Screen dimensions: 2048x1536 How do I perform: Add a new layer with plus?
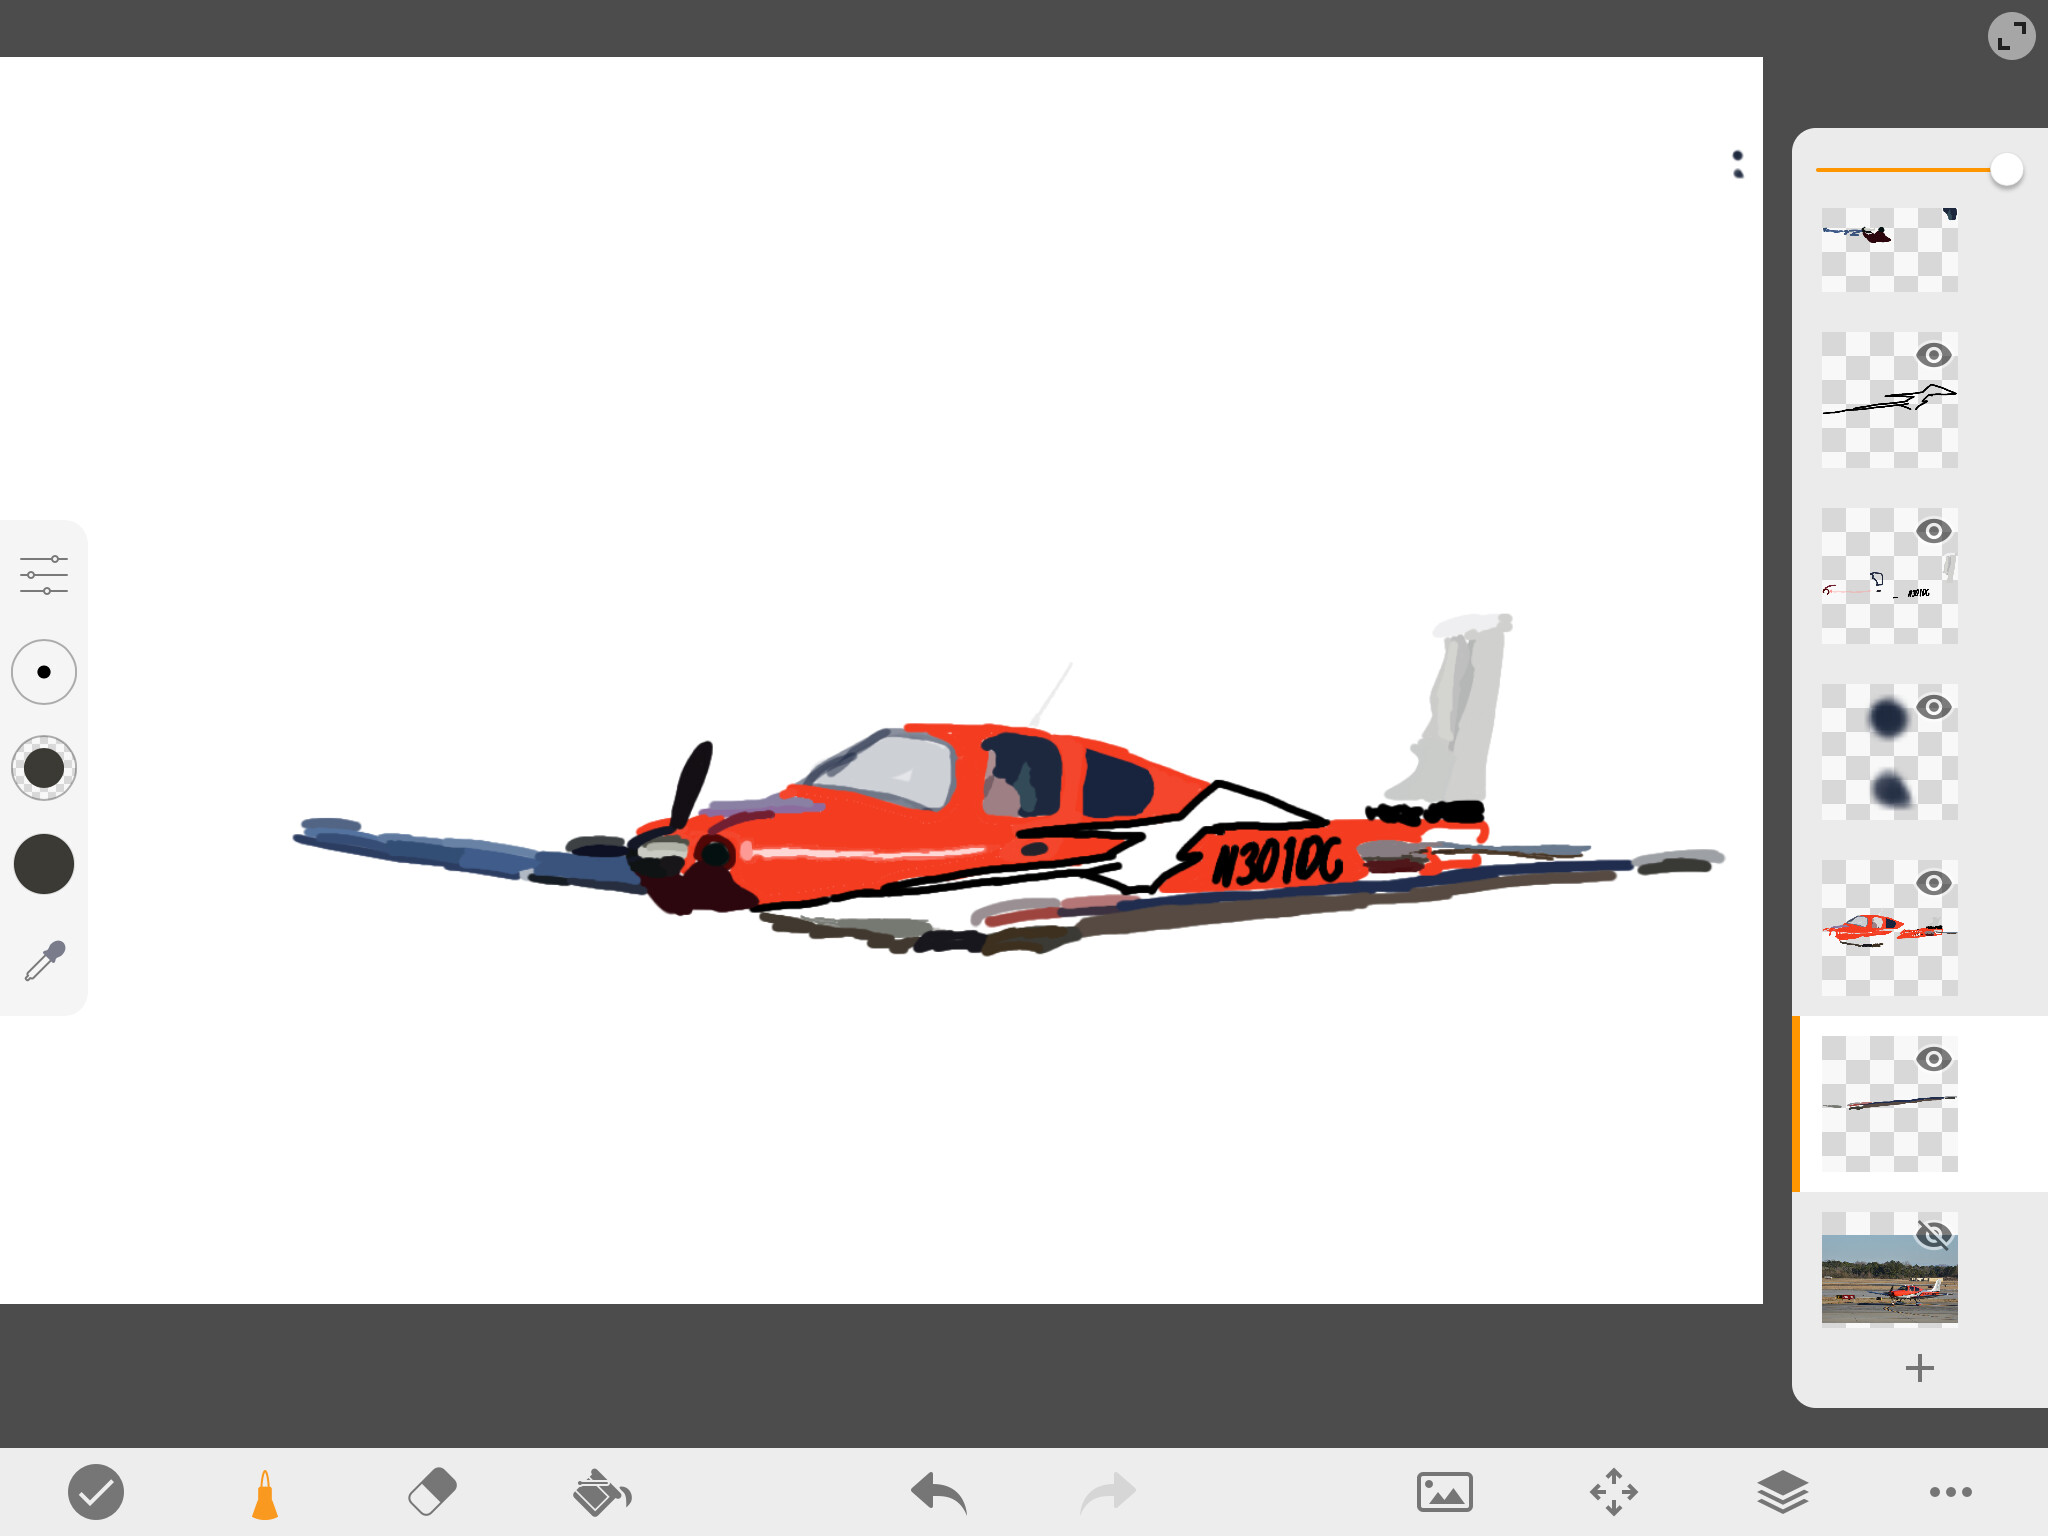click(x=1919, y=1368)
